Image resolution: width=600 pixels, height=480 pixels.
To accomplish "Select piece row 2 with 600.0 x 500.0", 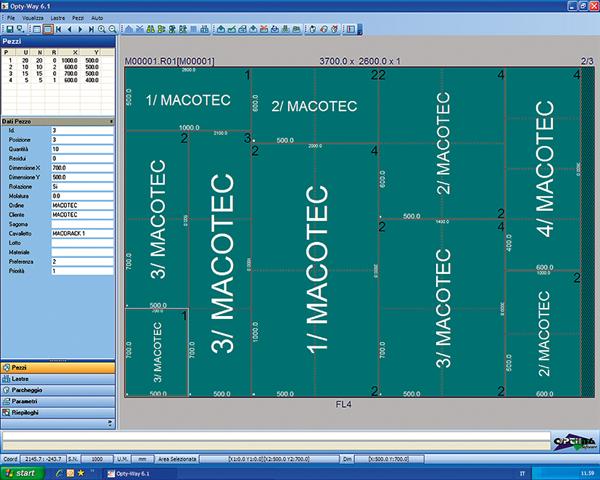I will point(58,67).
